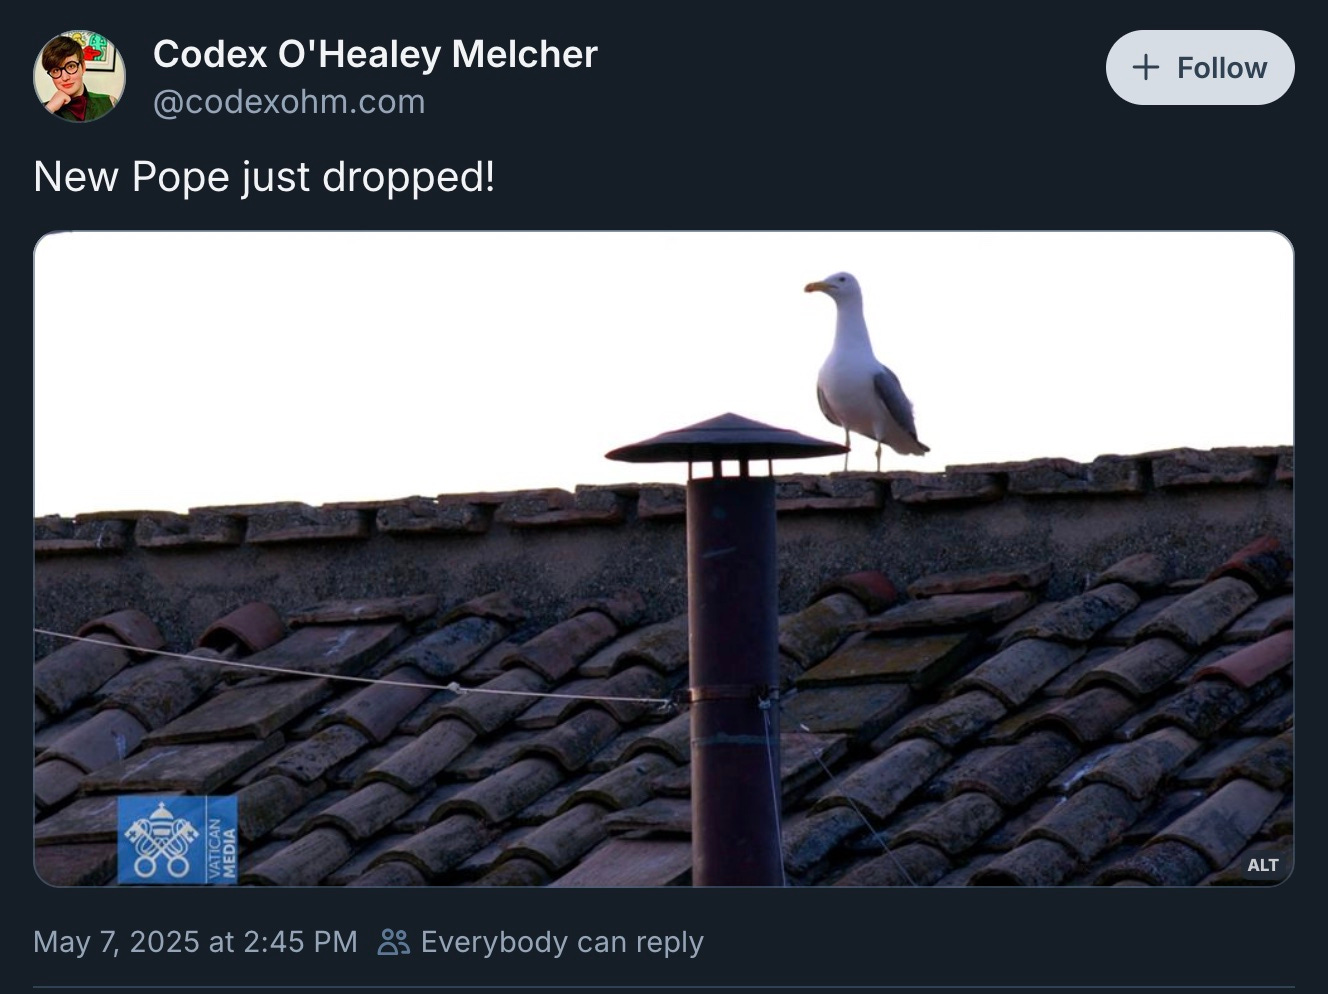This screenshot has height=994, width=1328.
Task: Click the "Everybody can reply" label
Action: 562,942
